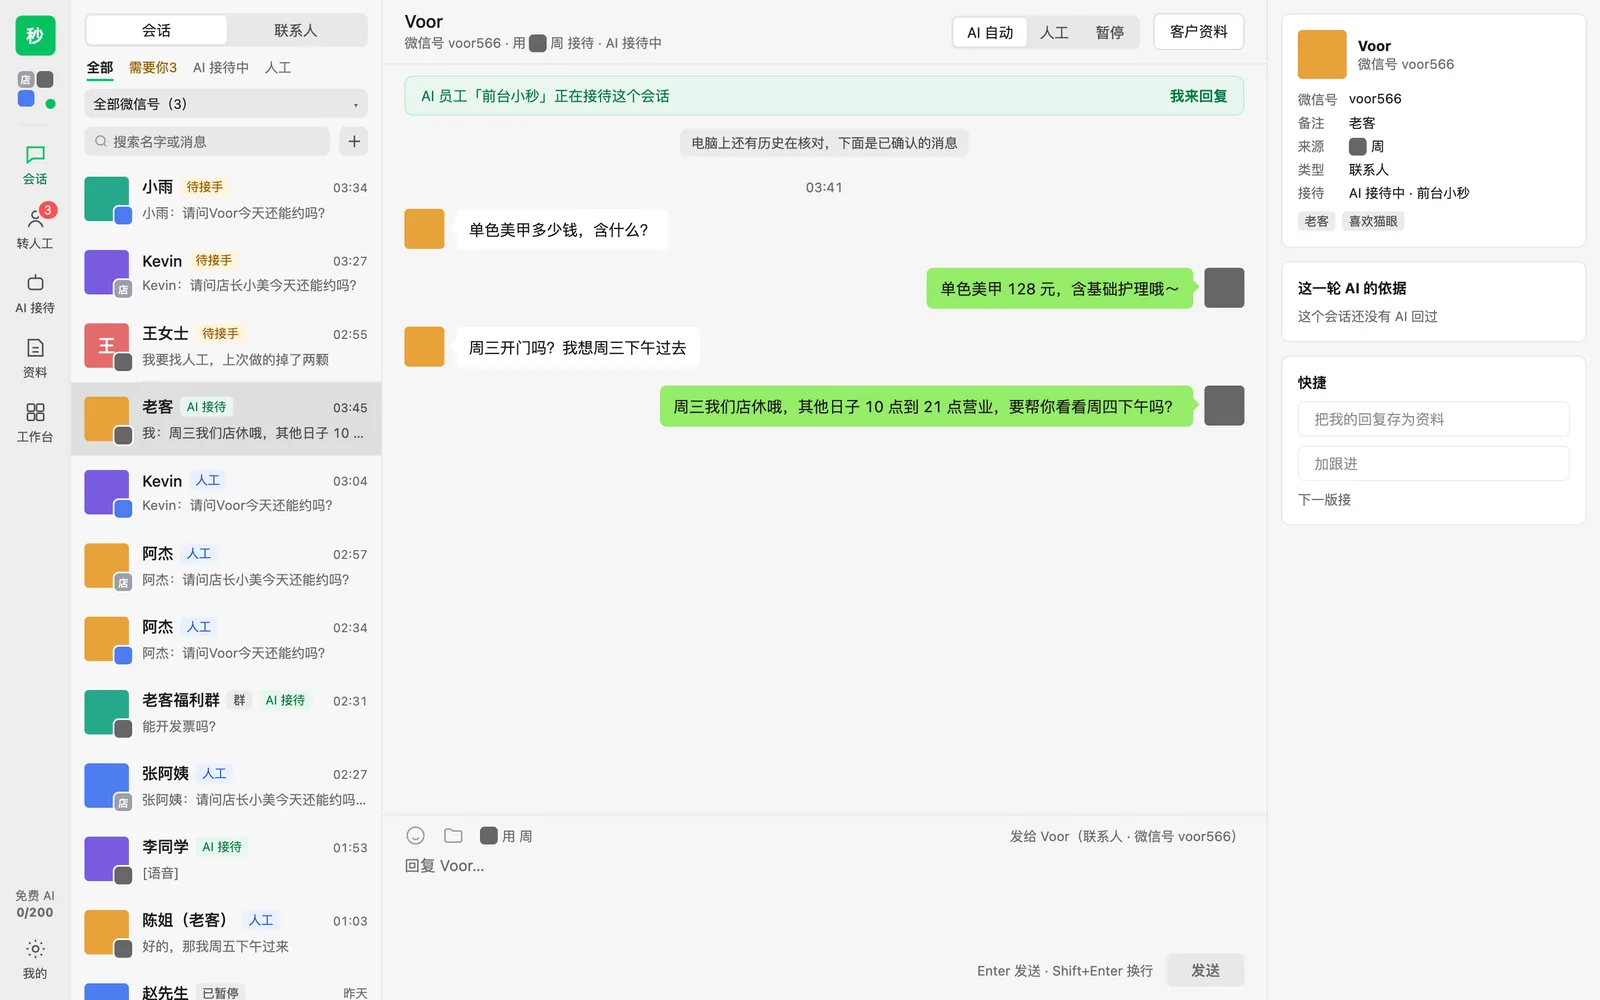
Task: Click the 发送 send button
Action: coord(1205,970)
